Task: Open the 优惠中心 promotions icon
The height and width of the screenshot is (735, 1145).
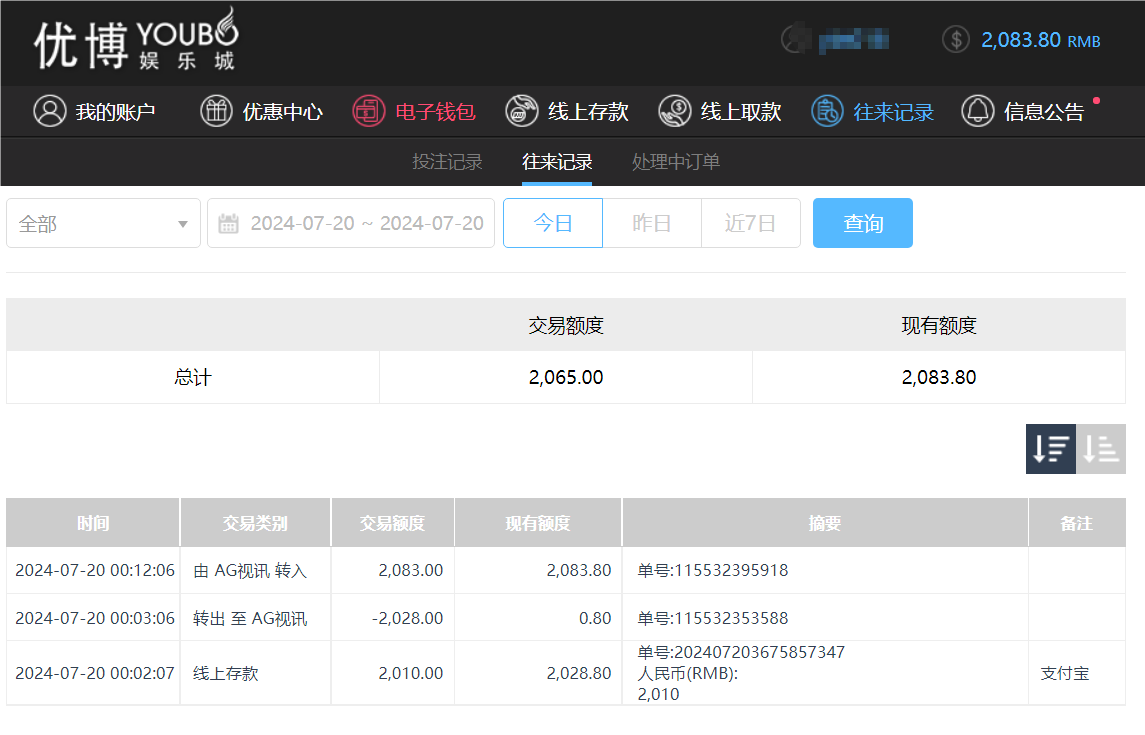Action: click(x=216, y=111)
